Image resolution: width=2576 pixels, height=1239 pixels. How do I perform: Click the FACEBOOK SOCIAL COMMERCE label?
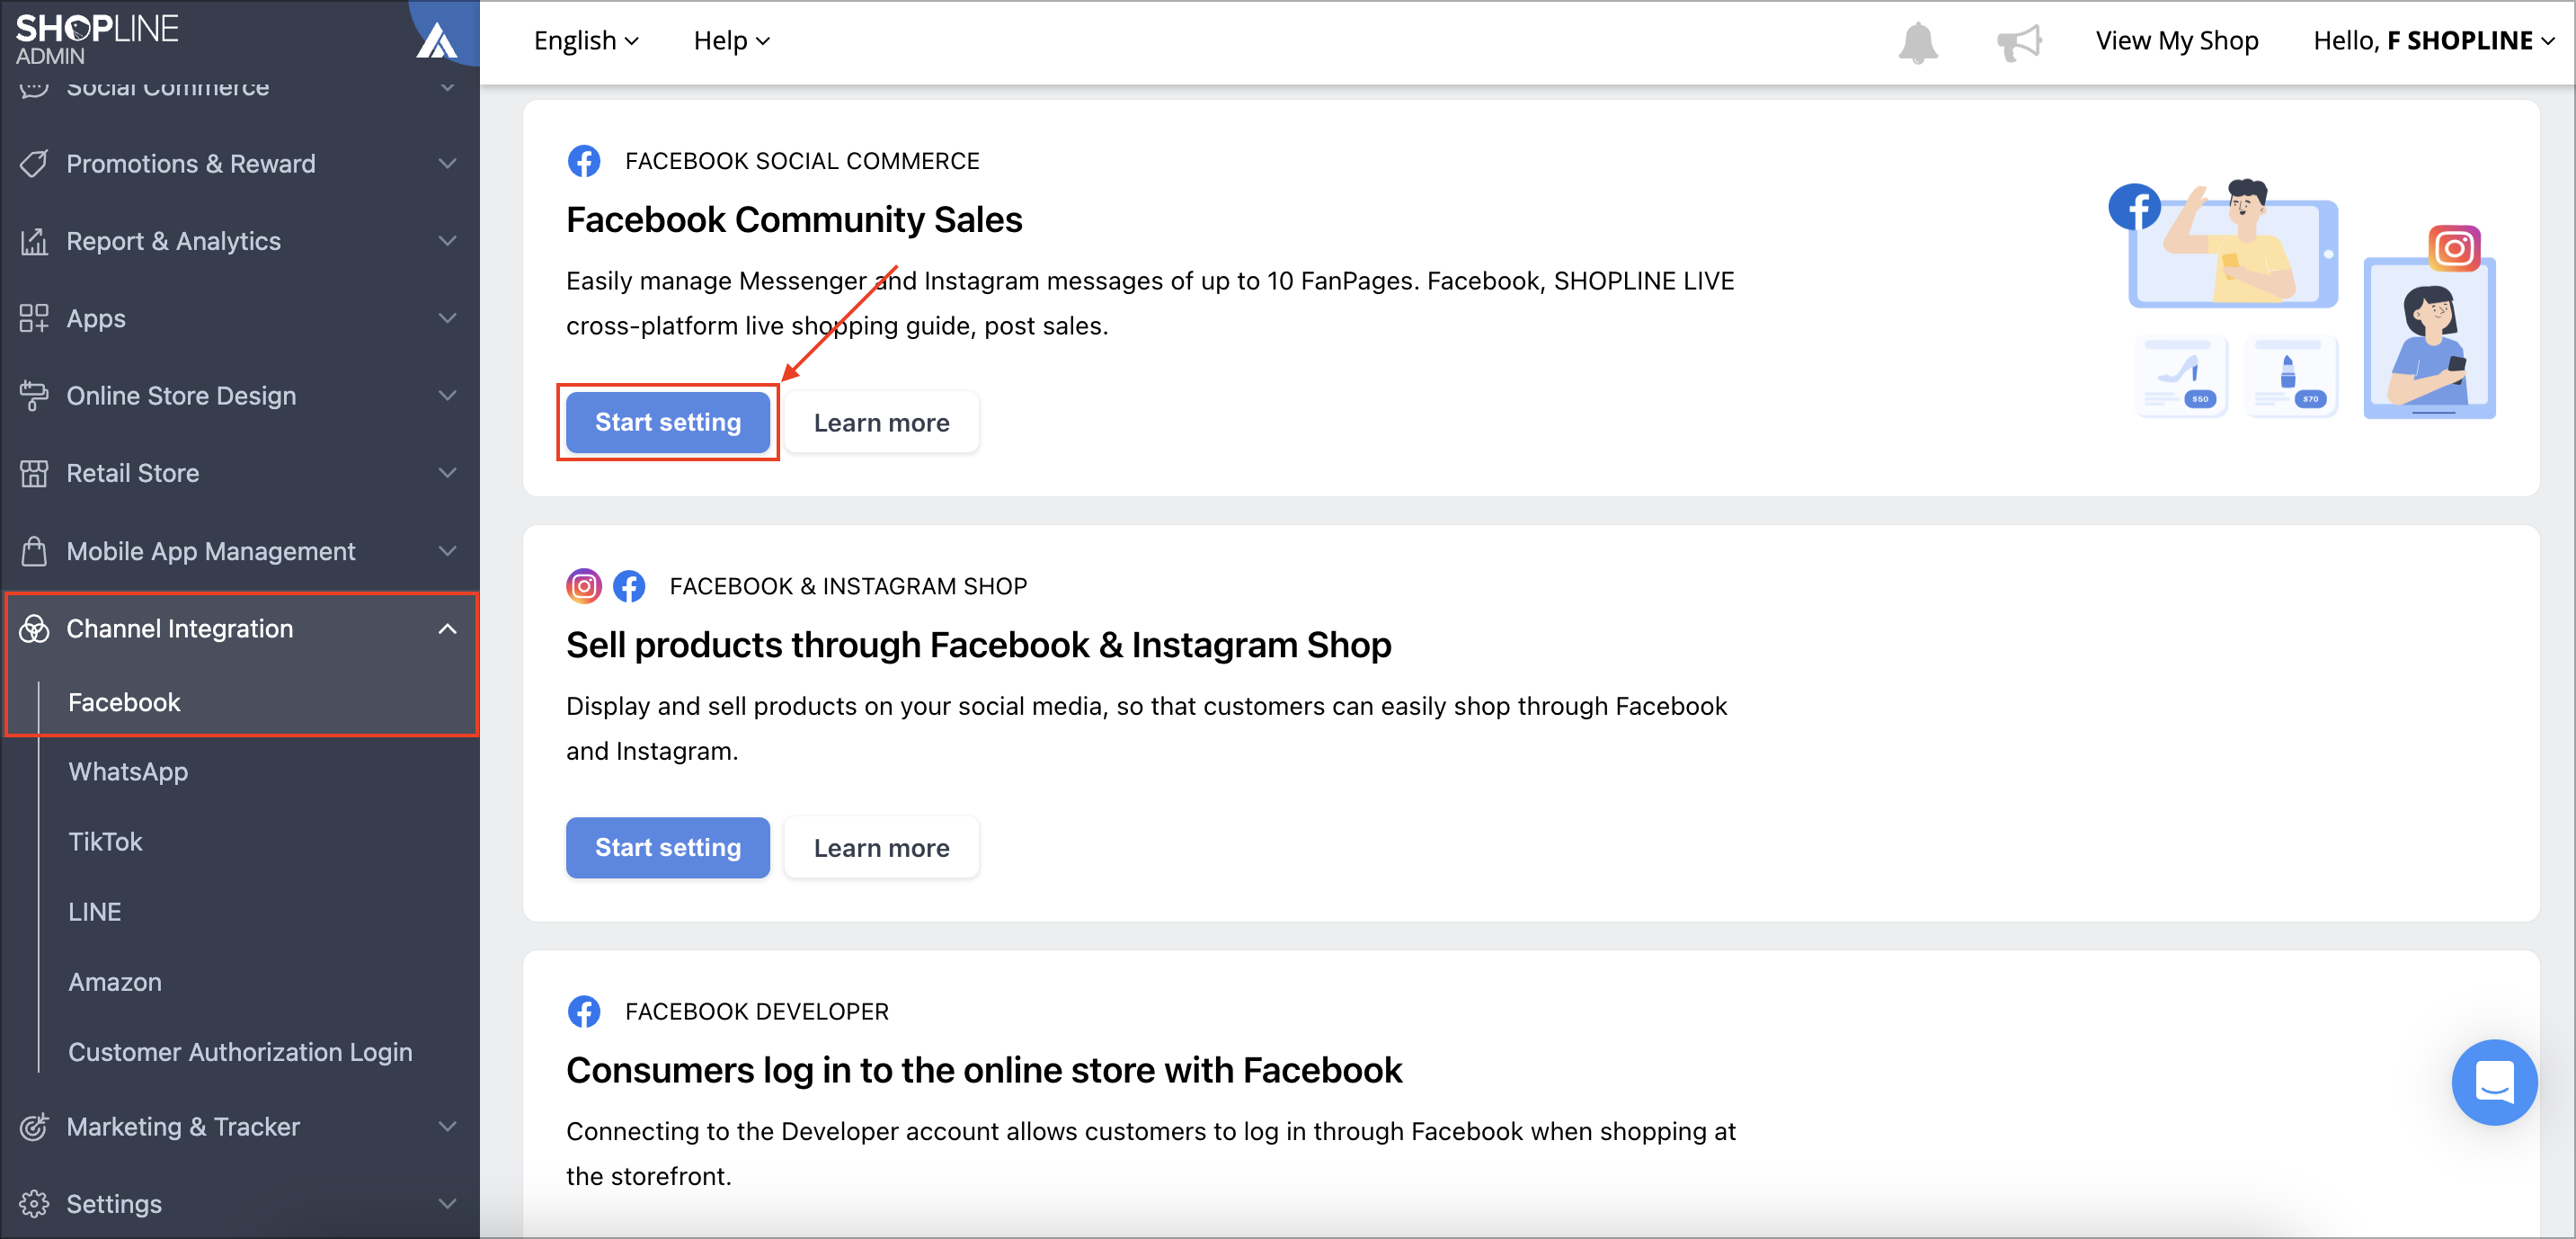click(802, 161)
